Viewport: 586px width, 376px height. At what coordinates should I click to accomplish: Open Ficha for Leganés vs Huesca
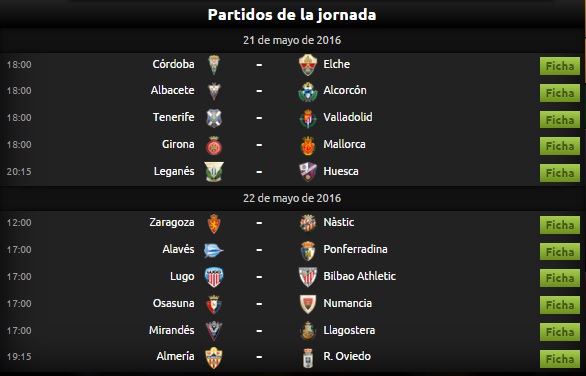click(560, 173)
